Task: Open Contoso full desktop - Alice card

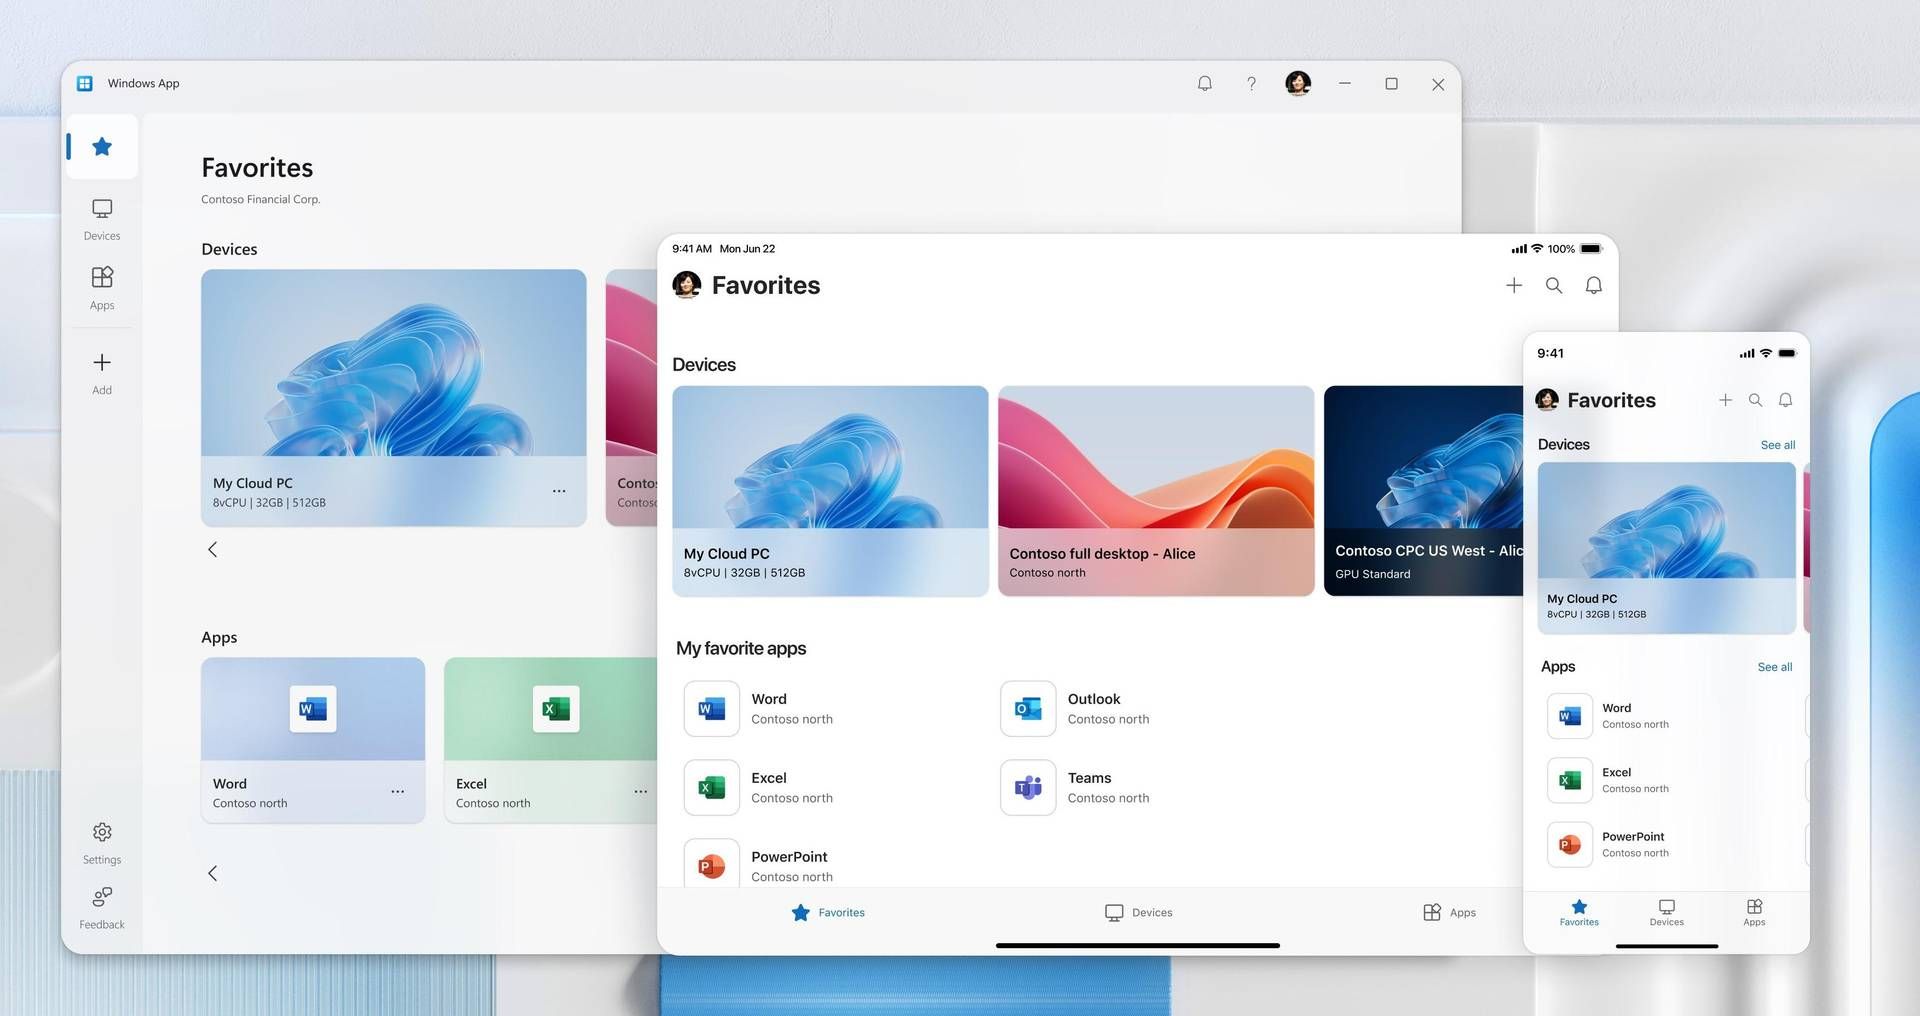Action: click(x=1156, y=491)
